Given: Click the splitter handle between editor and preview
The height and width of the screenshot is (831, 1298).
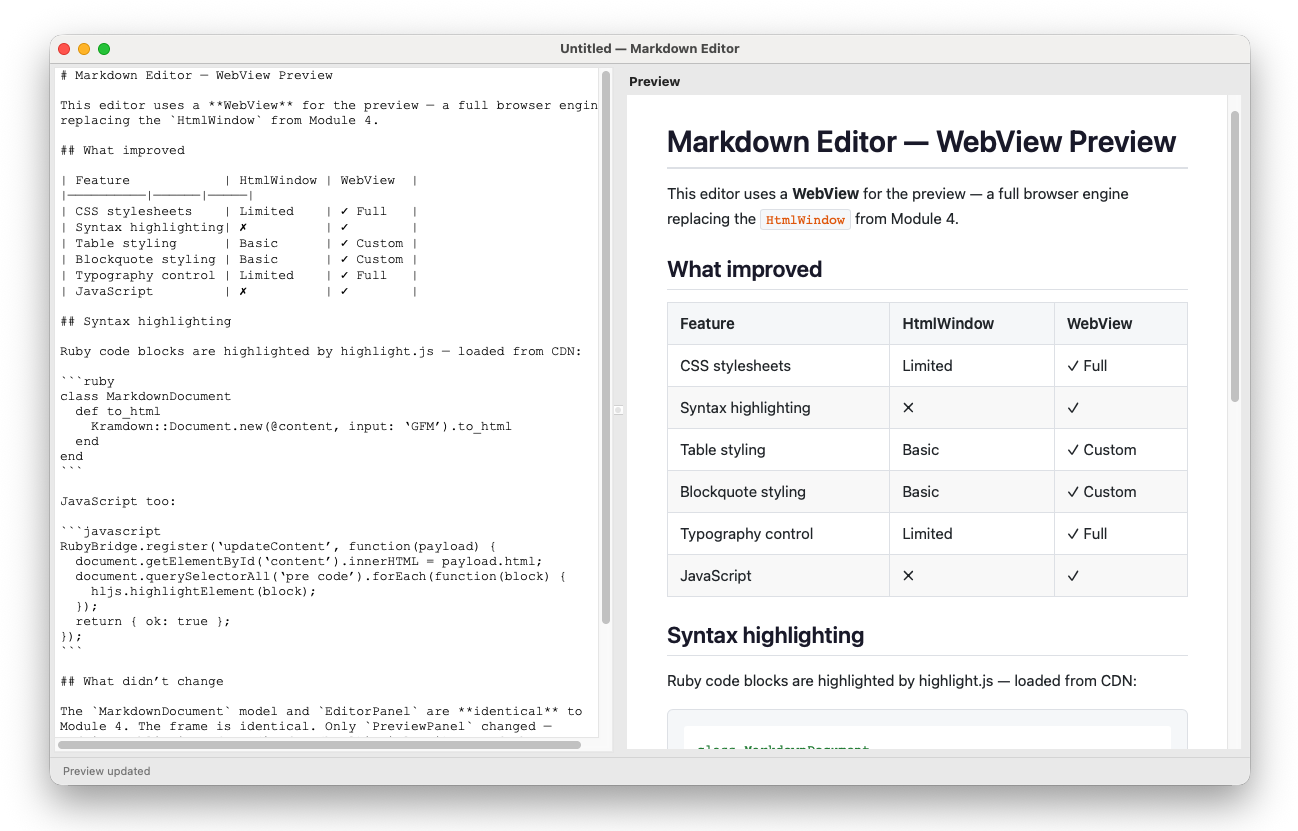Looking at the screenshot, I should pos(618,410).
